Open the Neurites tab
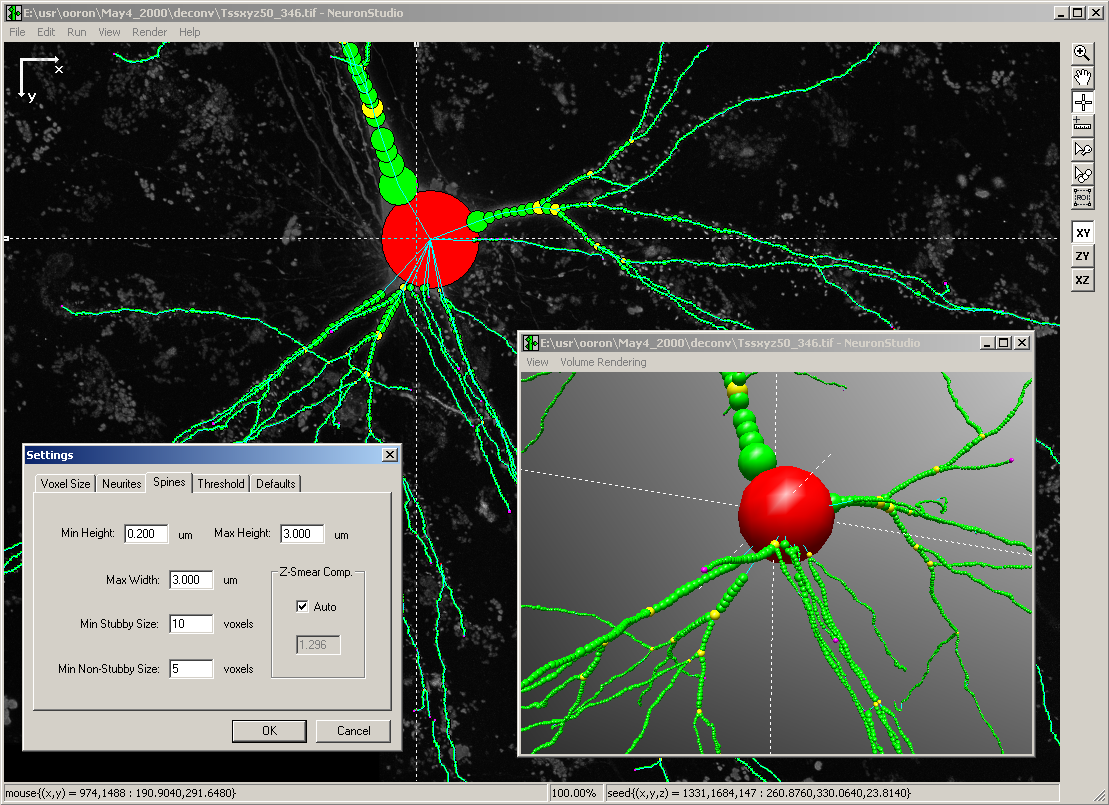The image size is (1109, 805). (121, 484)
